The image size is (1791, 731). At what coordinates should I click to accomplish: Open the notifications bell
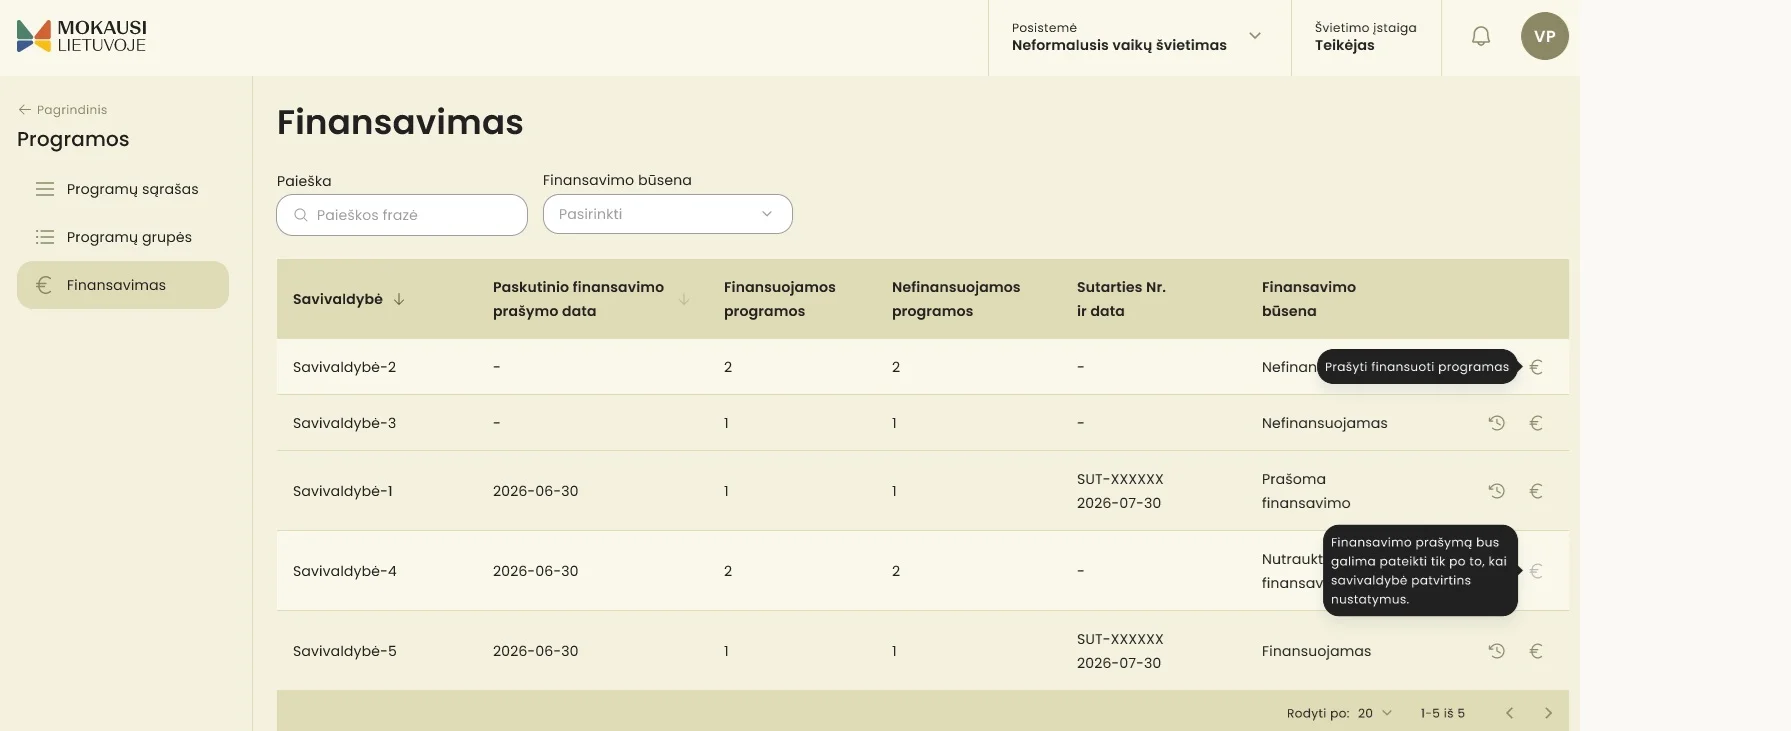(x=1481, y=37)
